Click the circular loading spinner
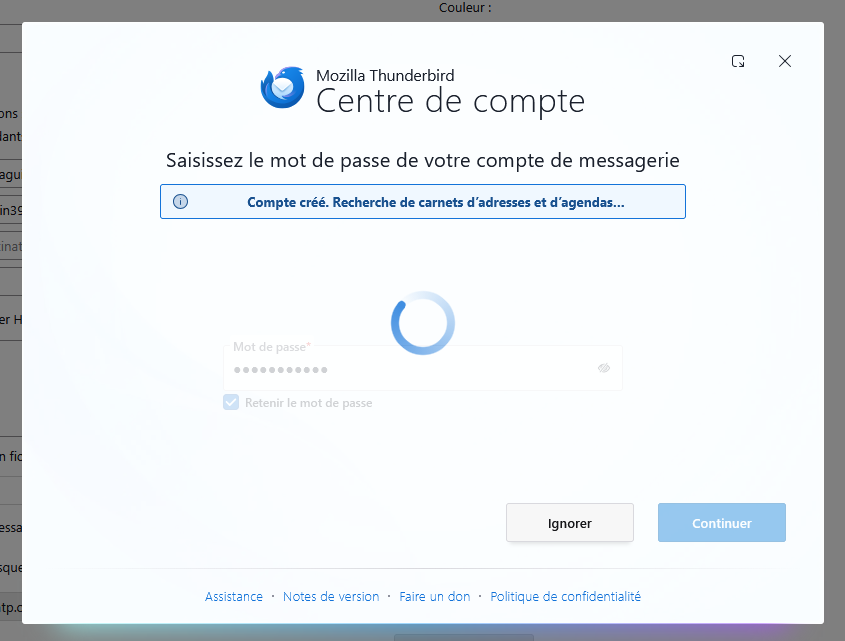The image size is (845, 641). [x=423, y=323]
